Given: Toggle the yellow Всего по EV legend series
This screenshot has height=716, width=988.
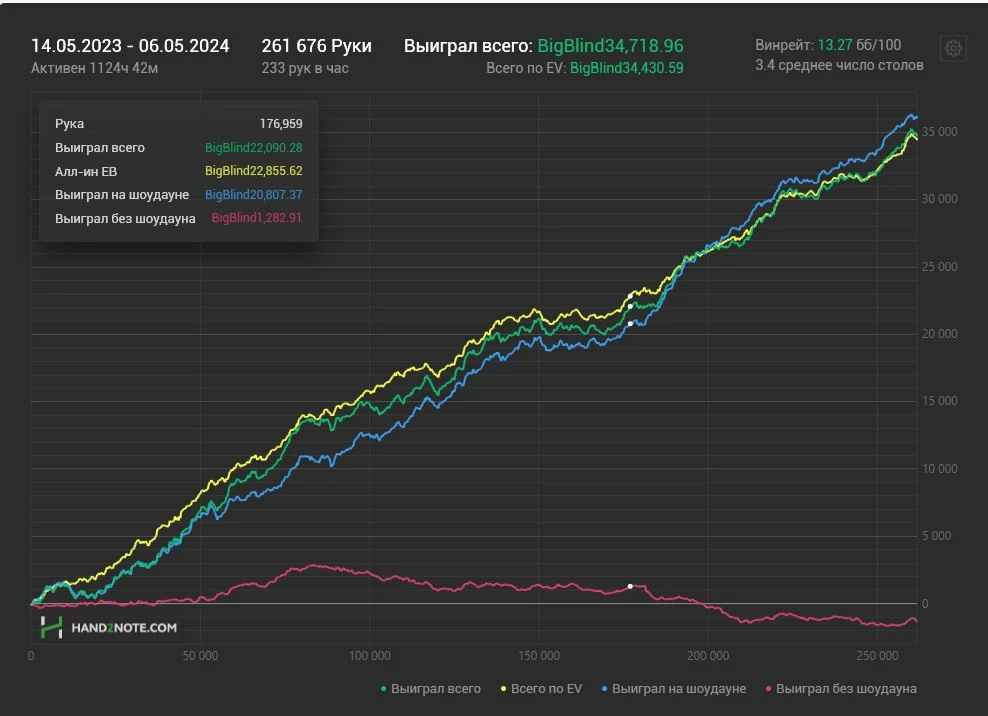Looking at the screenshot, I should 544,689.
